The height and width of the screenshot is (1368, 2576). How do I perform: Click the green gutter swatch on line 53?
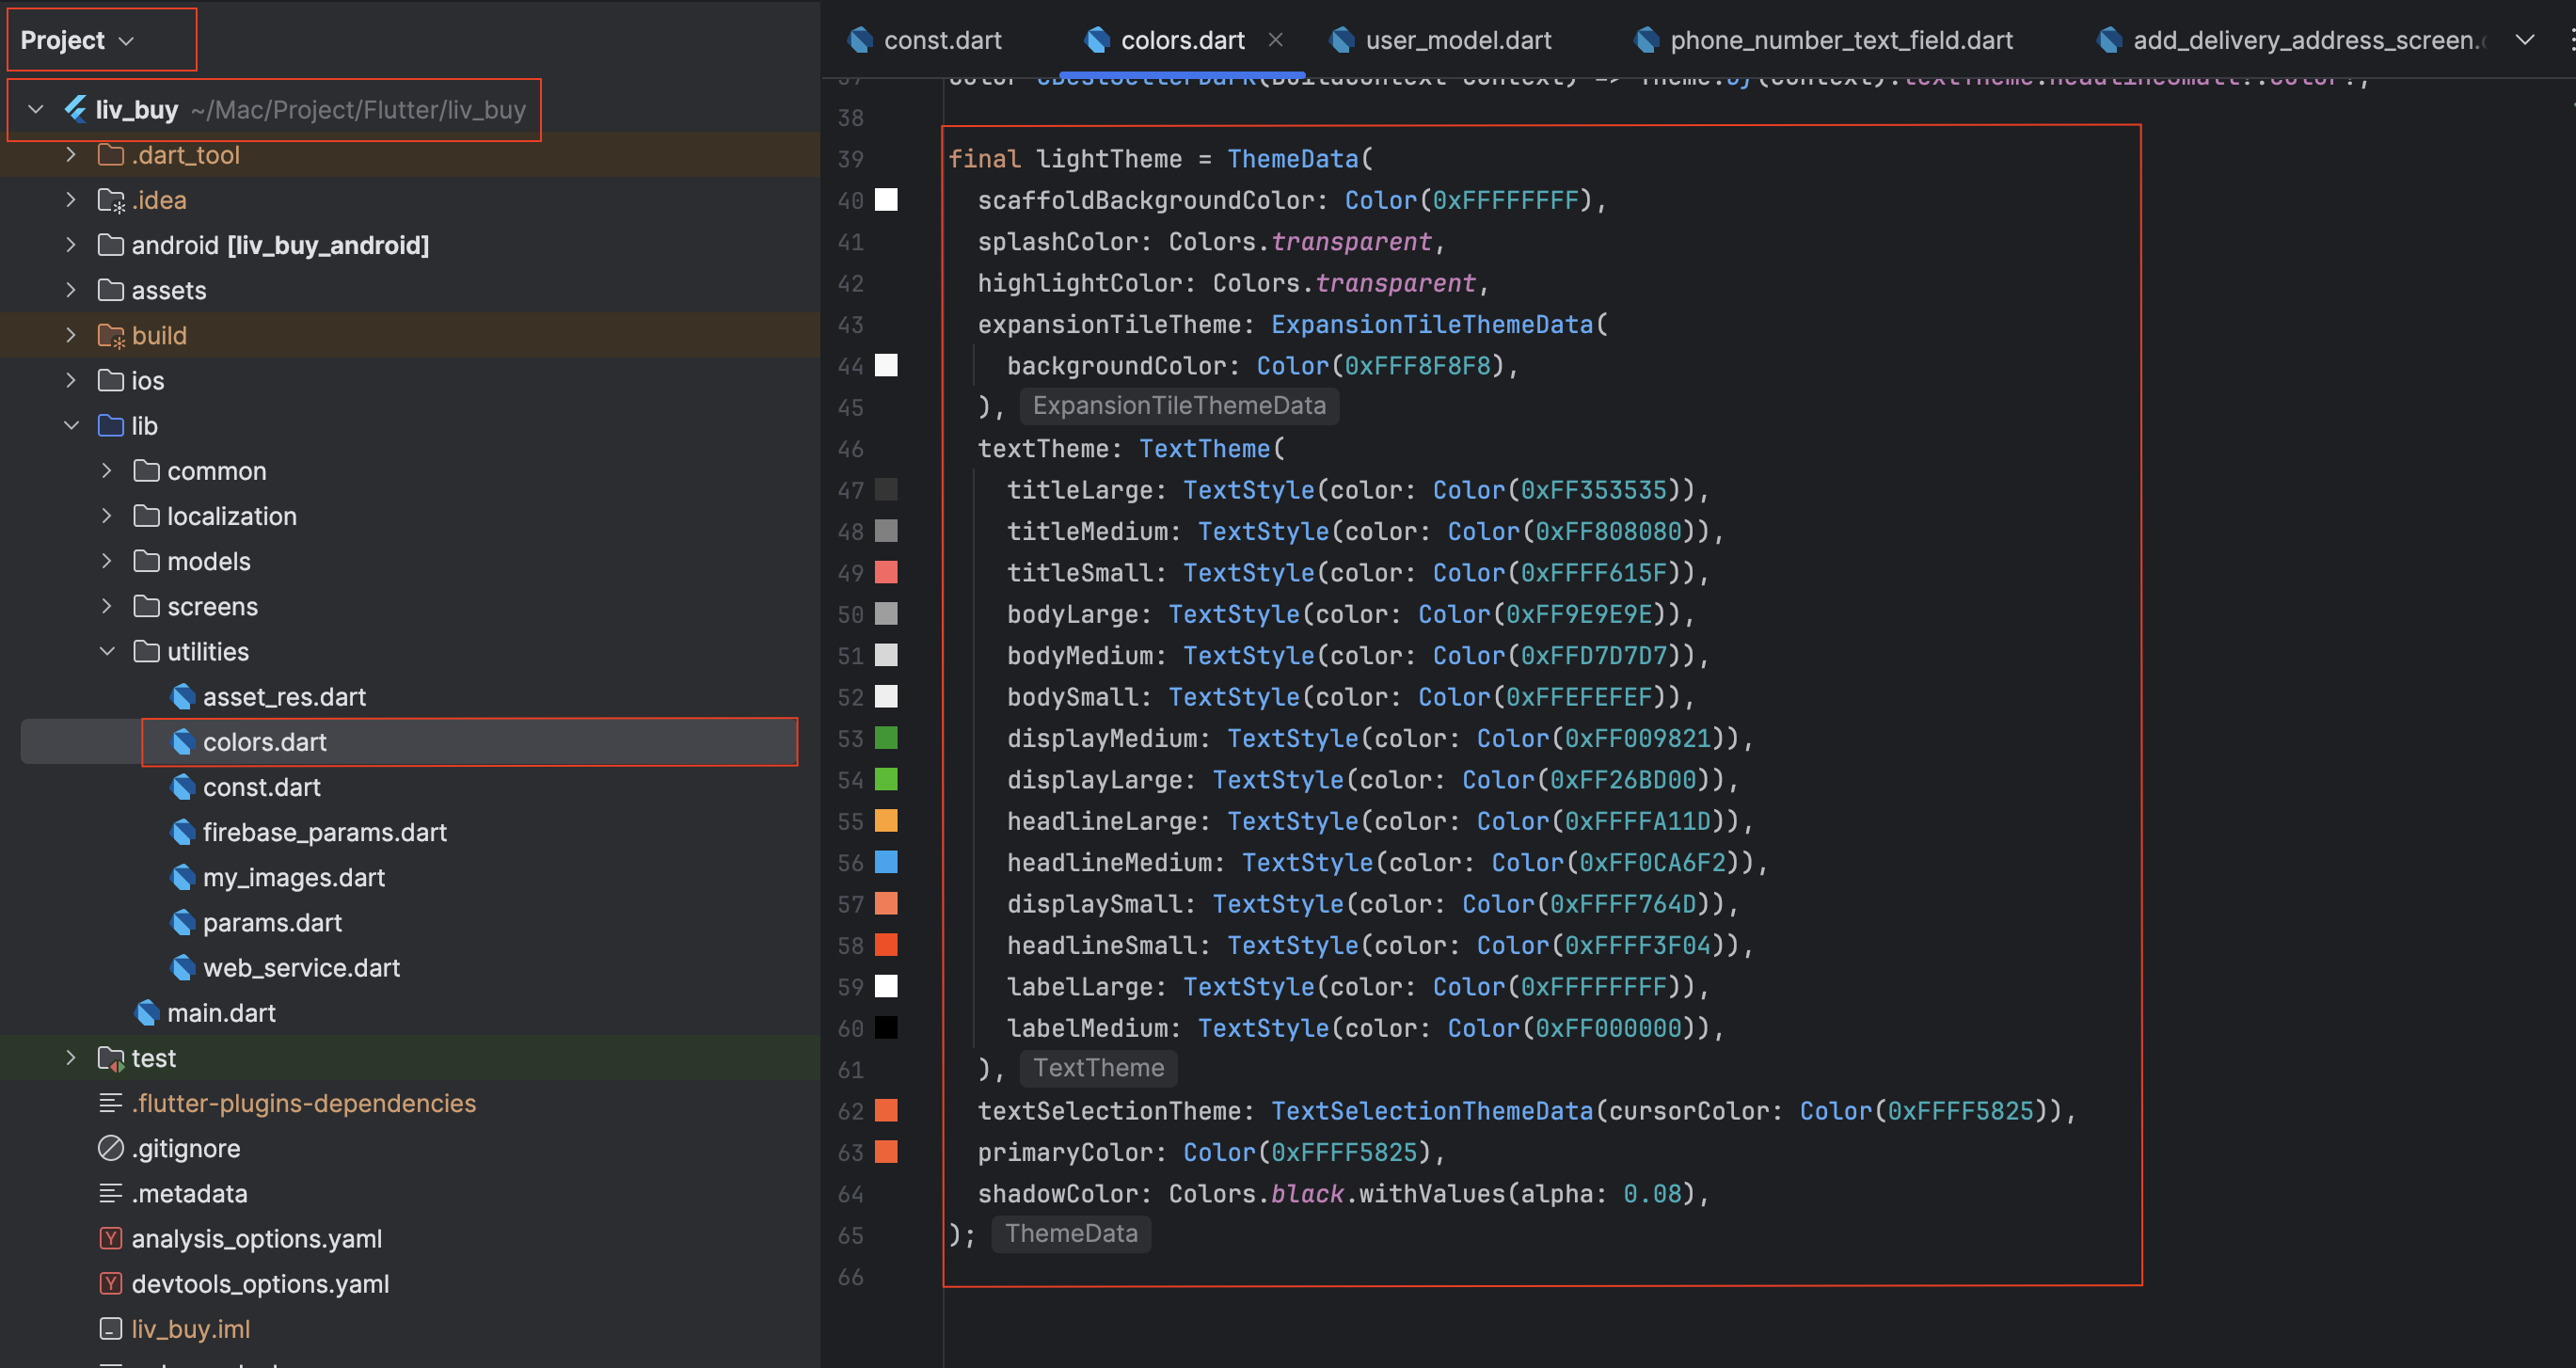click(886, 738)
